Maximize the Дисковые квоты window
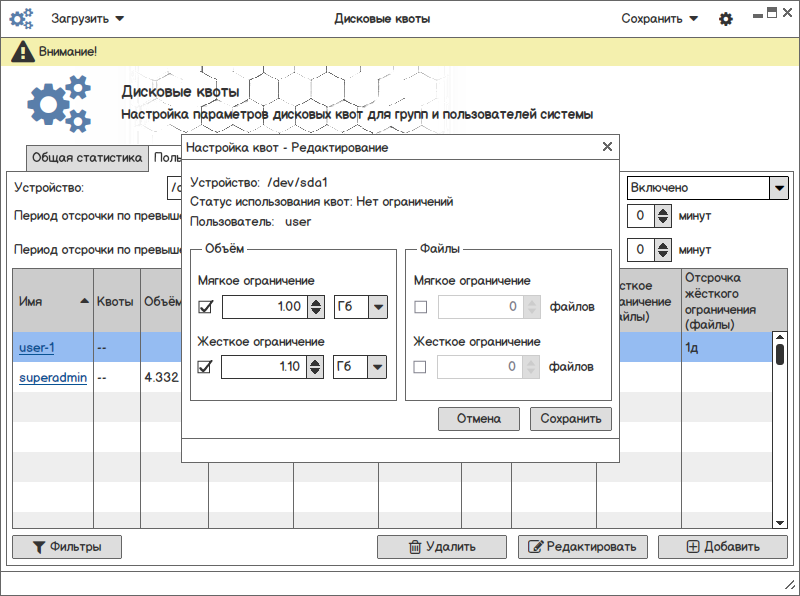Viewport: 800px width, 596px height. click(772, 13)
